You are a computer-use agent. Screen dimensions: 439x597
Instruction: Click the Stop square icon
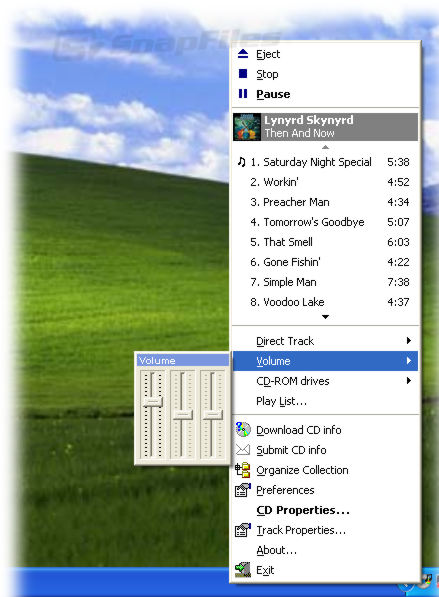click(243, 73)
